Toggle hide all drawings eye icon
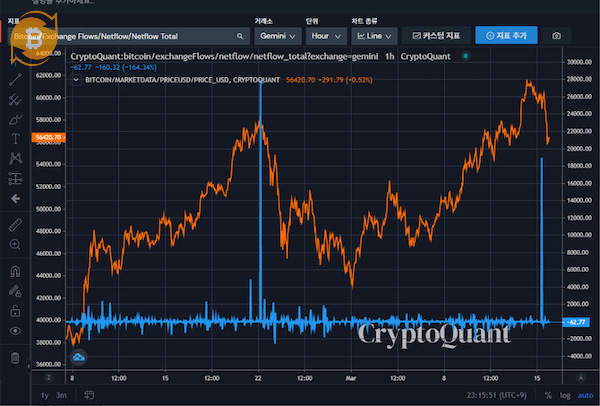Screen dimensions: 600x406 click(15, 331)
